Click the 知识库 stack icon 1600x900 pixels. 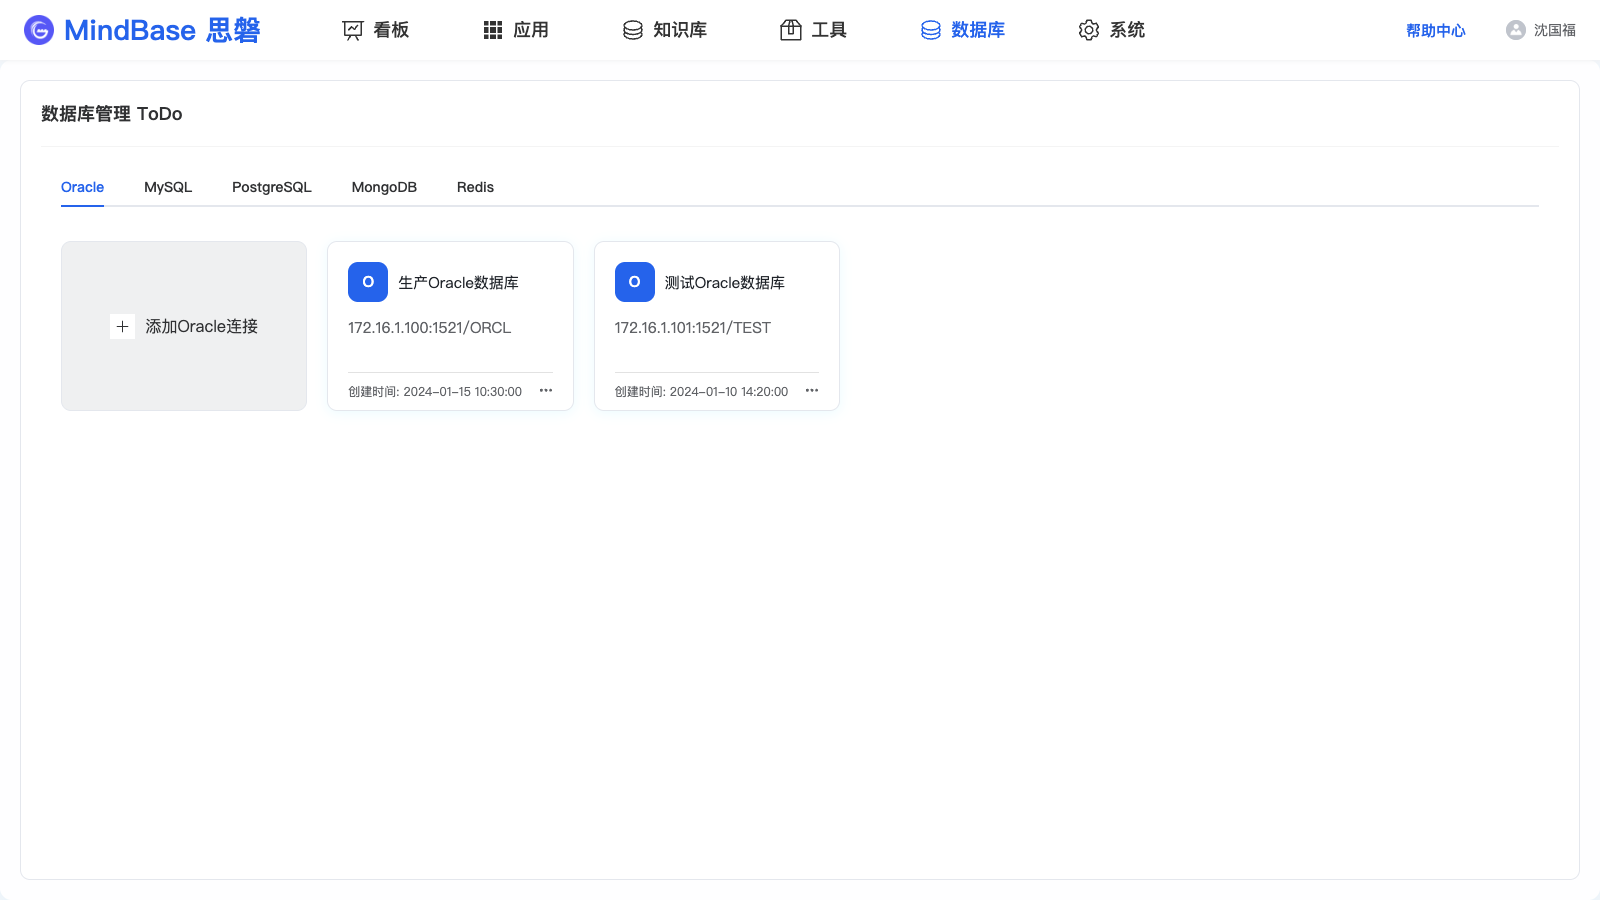click(x=633, y=30)
